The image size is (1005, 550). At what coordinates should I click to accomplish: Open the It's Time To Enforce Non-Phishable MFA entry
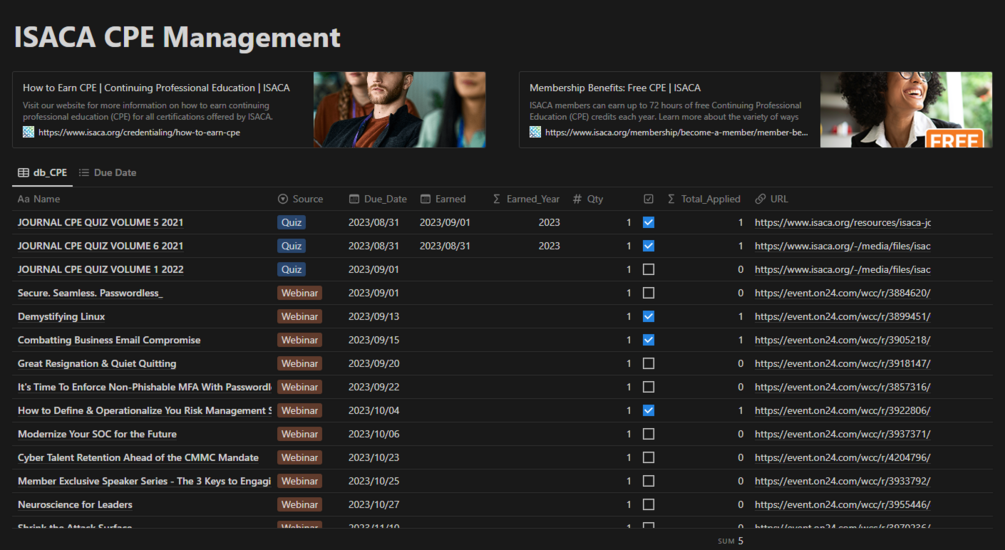click(144, 387)
